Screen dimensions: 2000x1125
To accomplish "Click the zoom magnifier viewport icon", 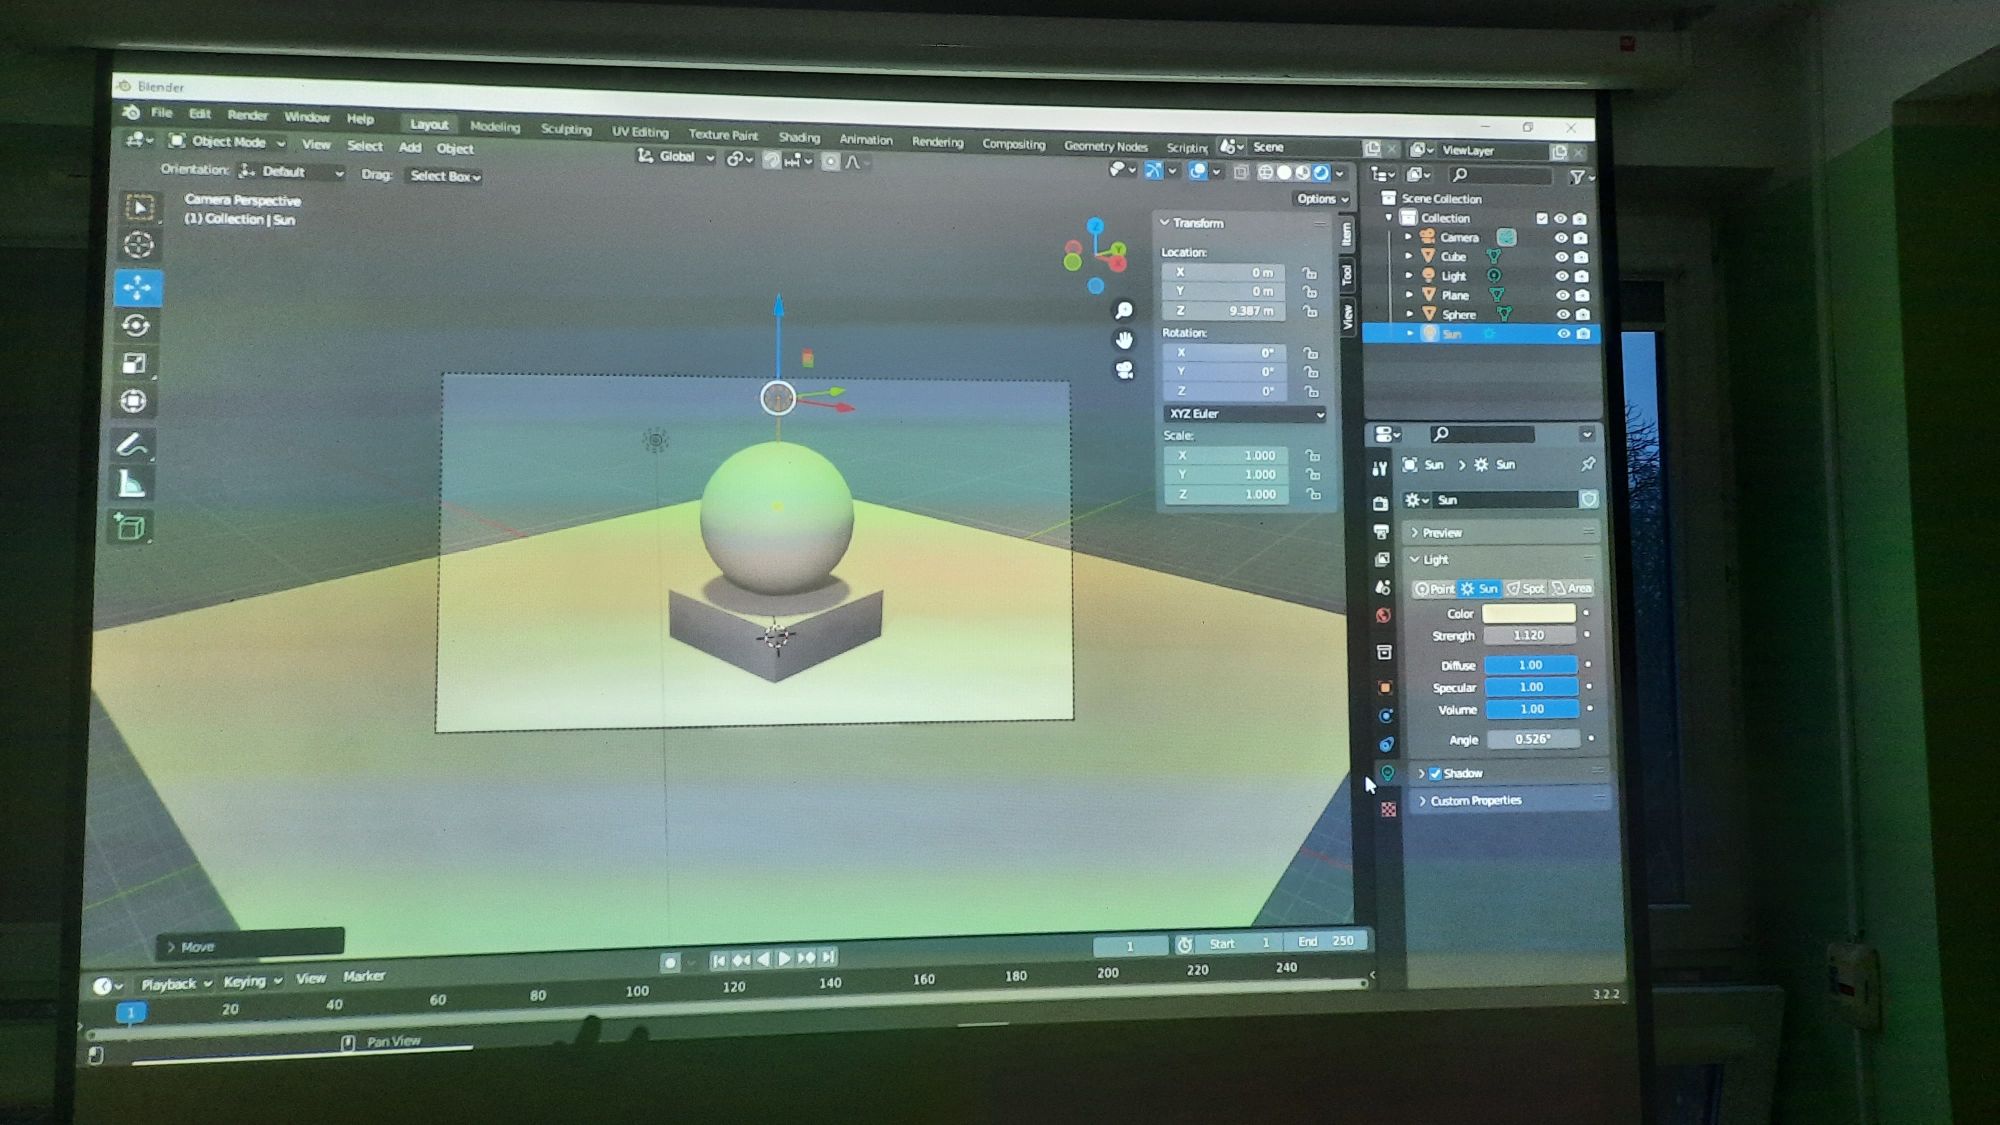I will (x=1124, y=311).
